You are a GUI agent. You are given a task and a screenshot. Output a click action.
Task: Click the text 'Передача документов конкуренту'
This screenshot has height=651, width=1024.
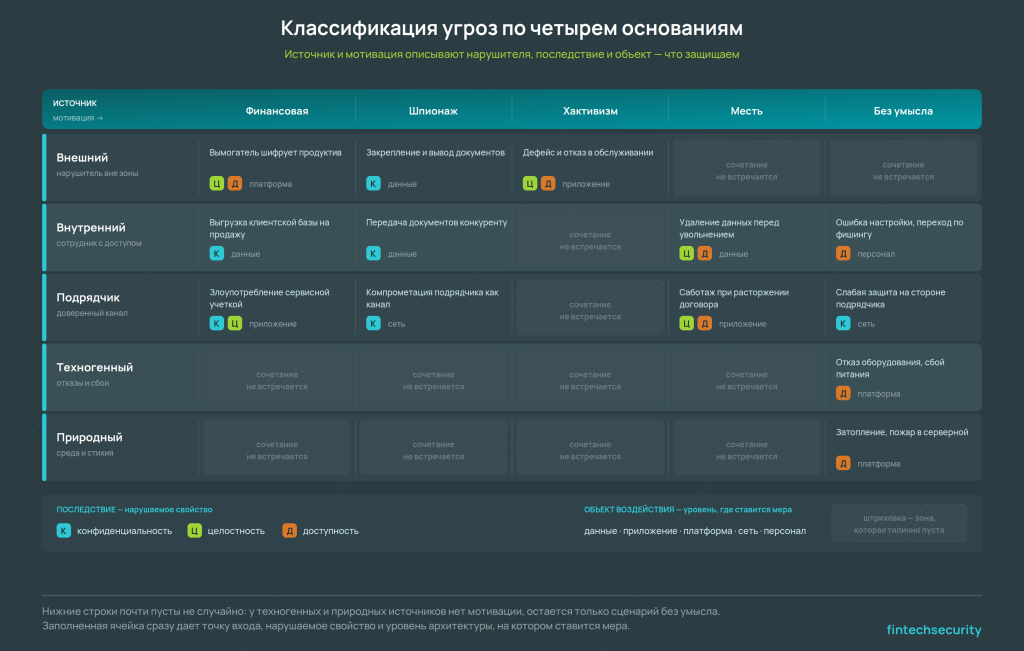(x=437, y=222)
